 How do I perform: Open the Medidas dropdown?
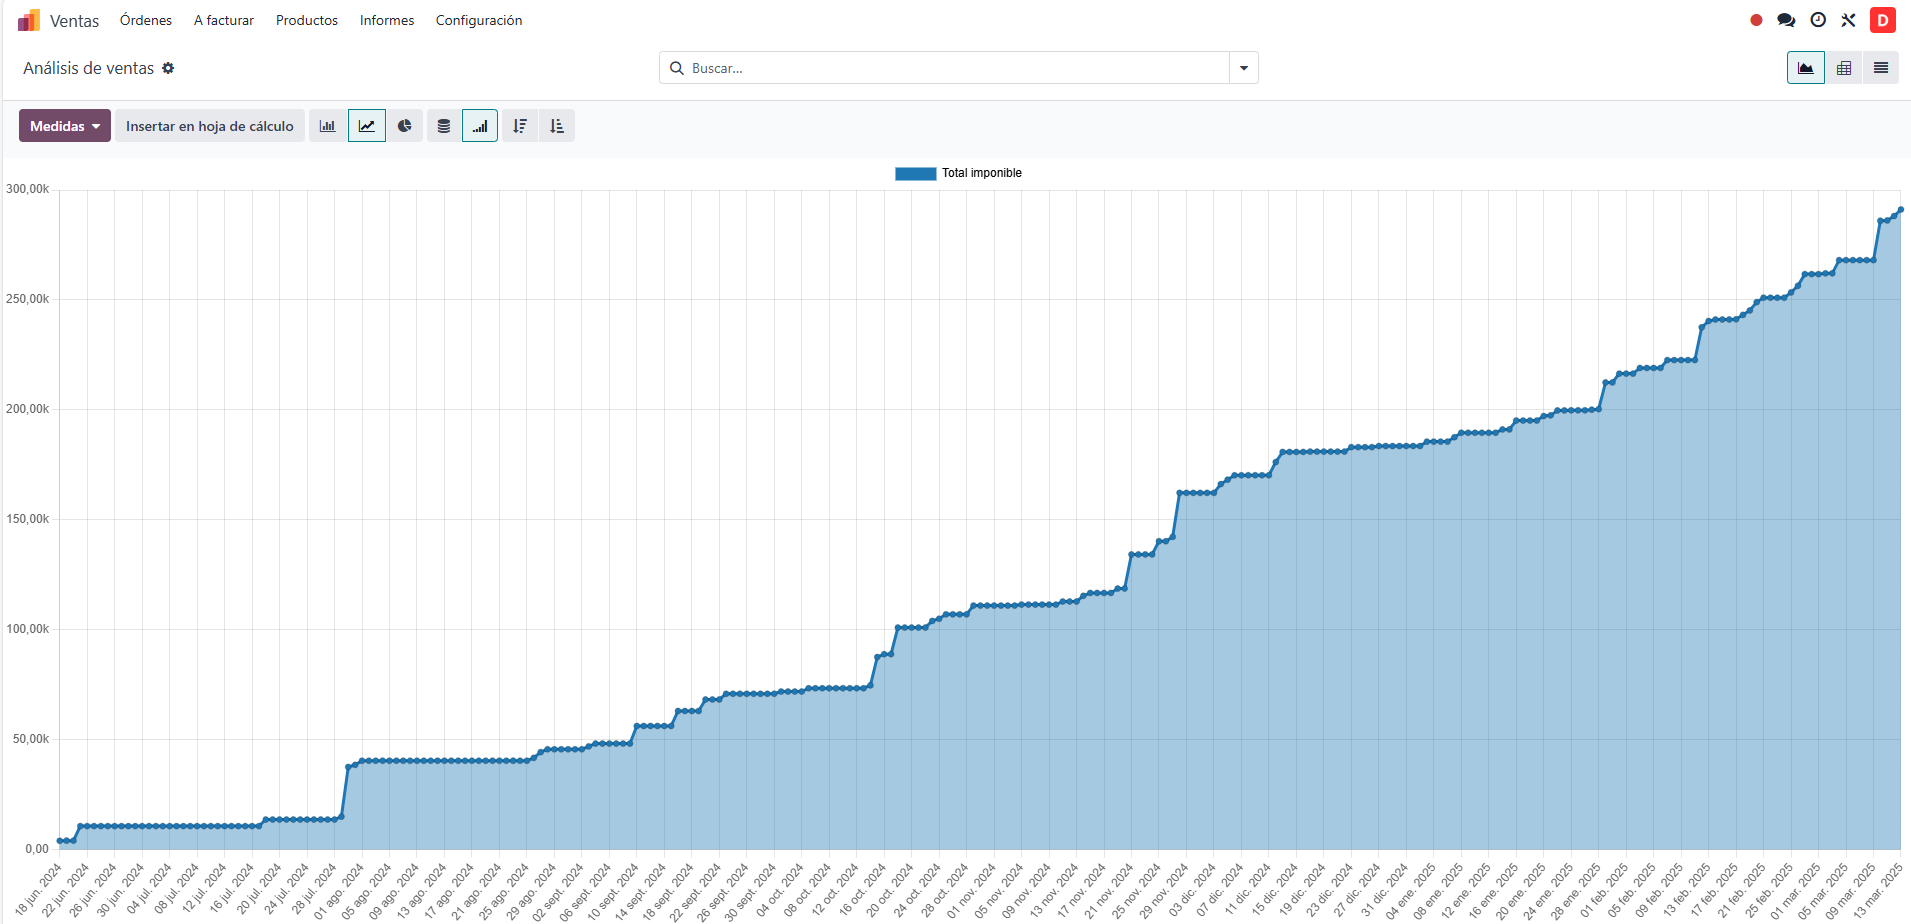[65, 126]
